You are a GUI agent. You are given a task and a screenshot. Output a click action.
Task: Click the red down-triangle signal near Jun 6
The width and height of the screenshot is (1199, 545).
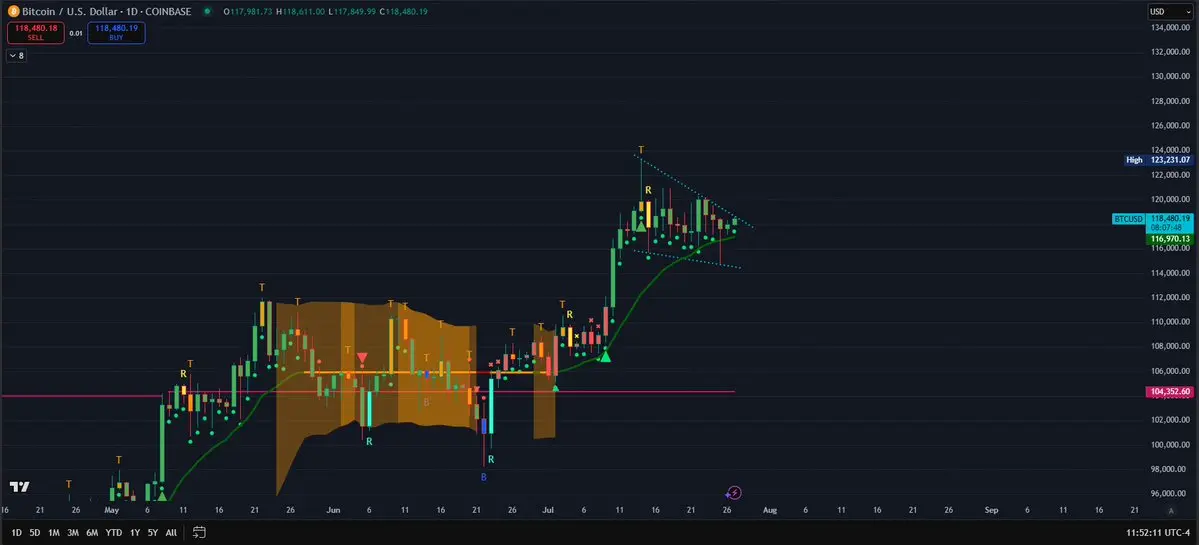362,357
